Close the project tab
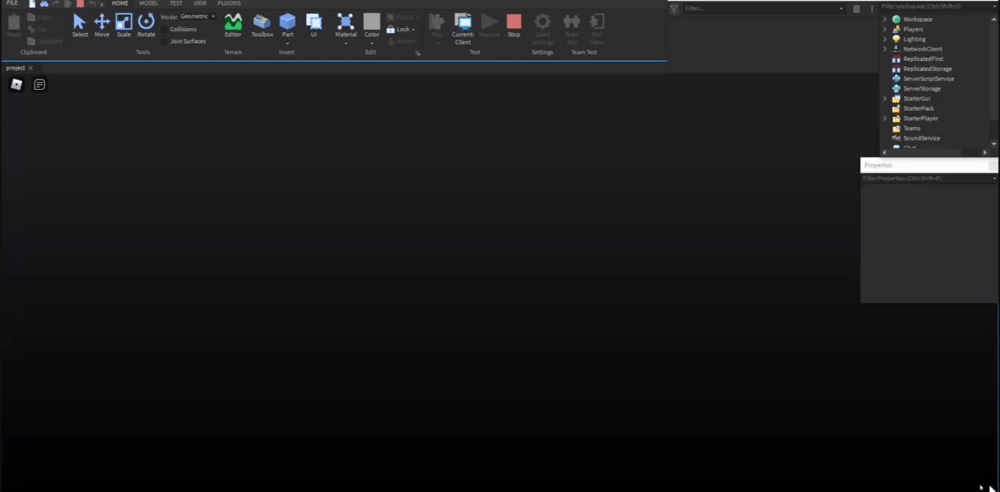 click(31, 68)
